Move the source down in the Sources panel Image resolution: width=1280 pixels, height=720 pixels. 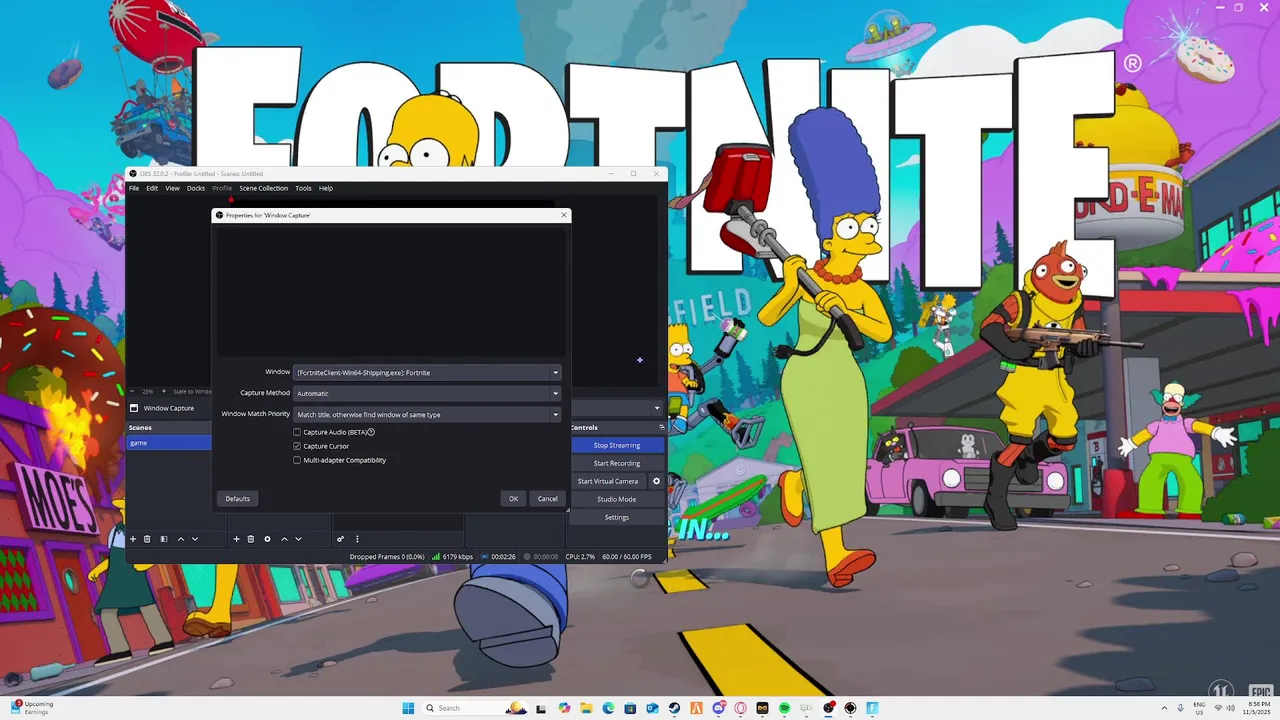pyautogui.click(x=298, y=539)
